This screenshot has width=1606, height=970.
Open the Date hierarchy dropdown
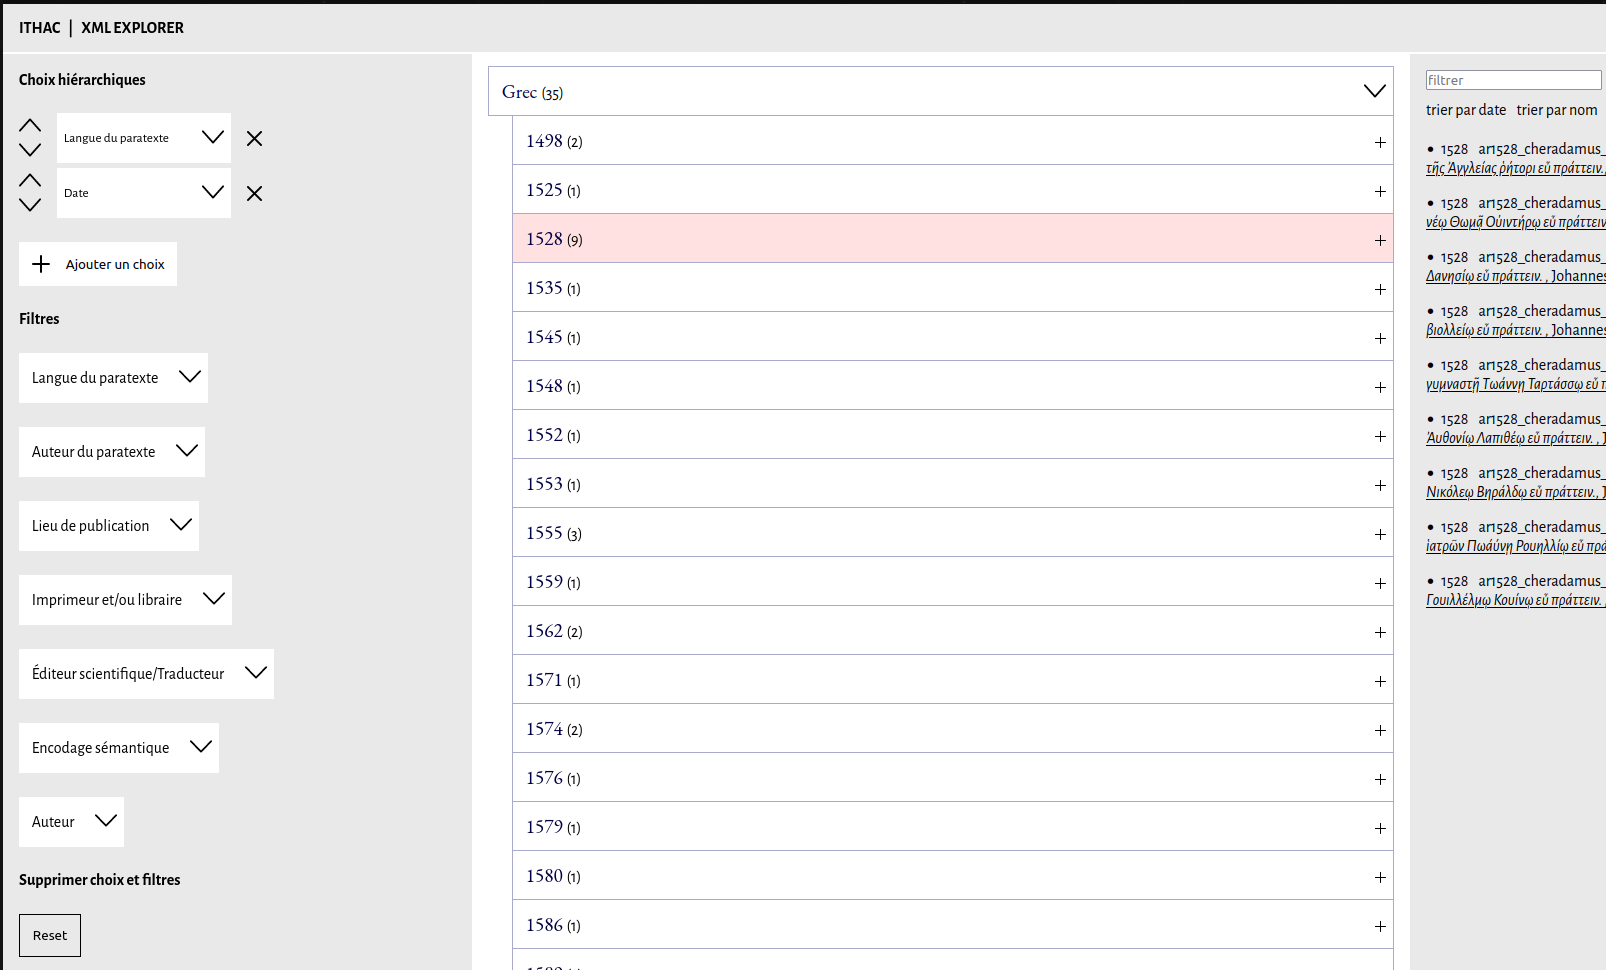(144, 193)
